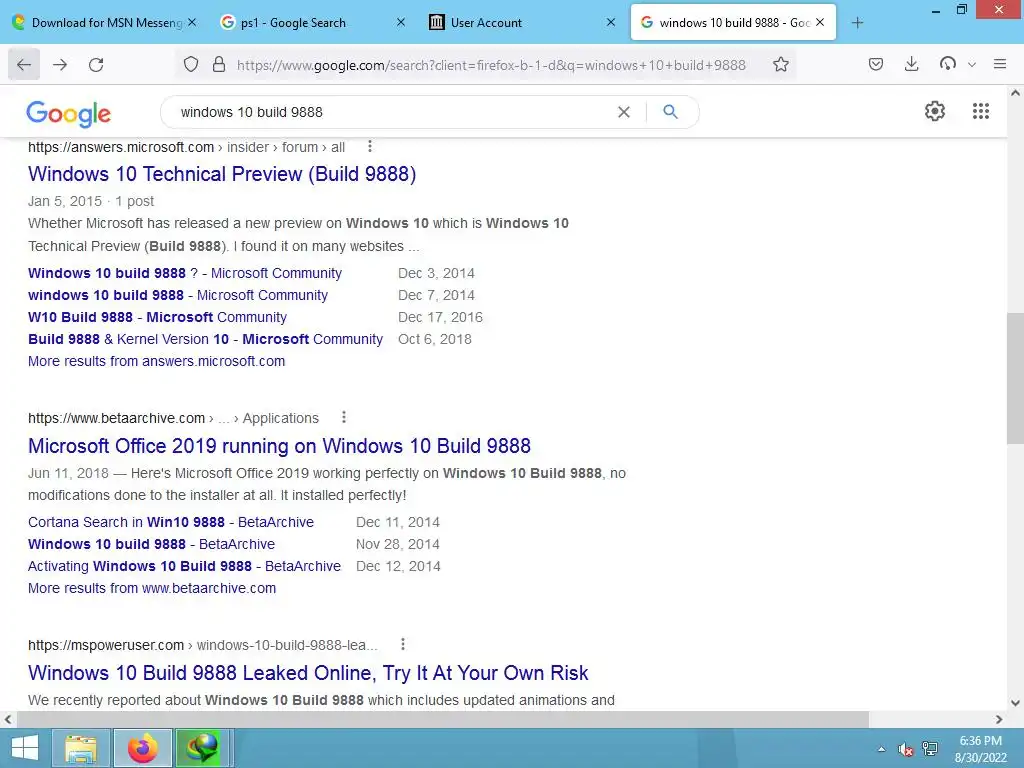Click the horizontal scrollbar thumb
1024x768 pixels.
(443, 720)
